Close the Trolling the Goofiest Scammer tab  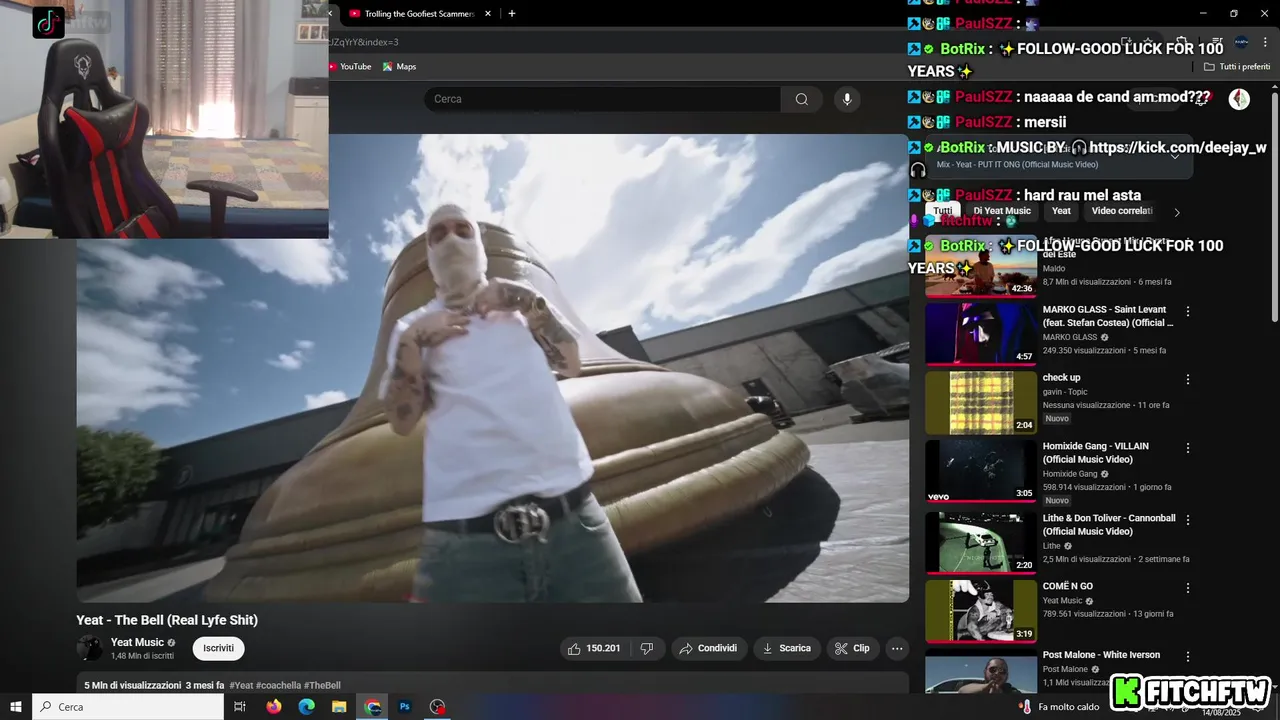488,14
